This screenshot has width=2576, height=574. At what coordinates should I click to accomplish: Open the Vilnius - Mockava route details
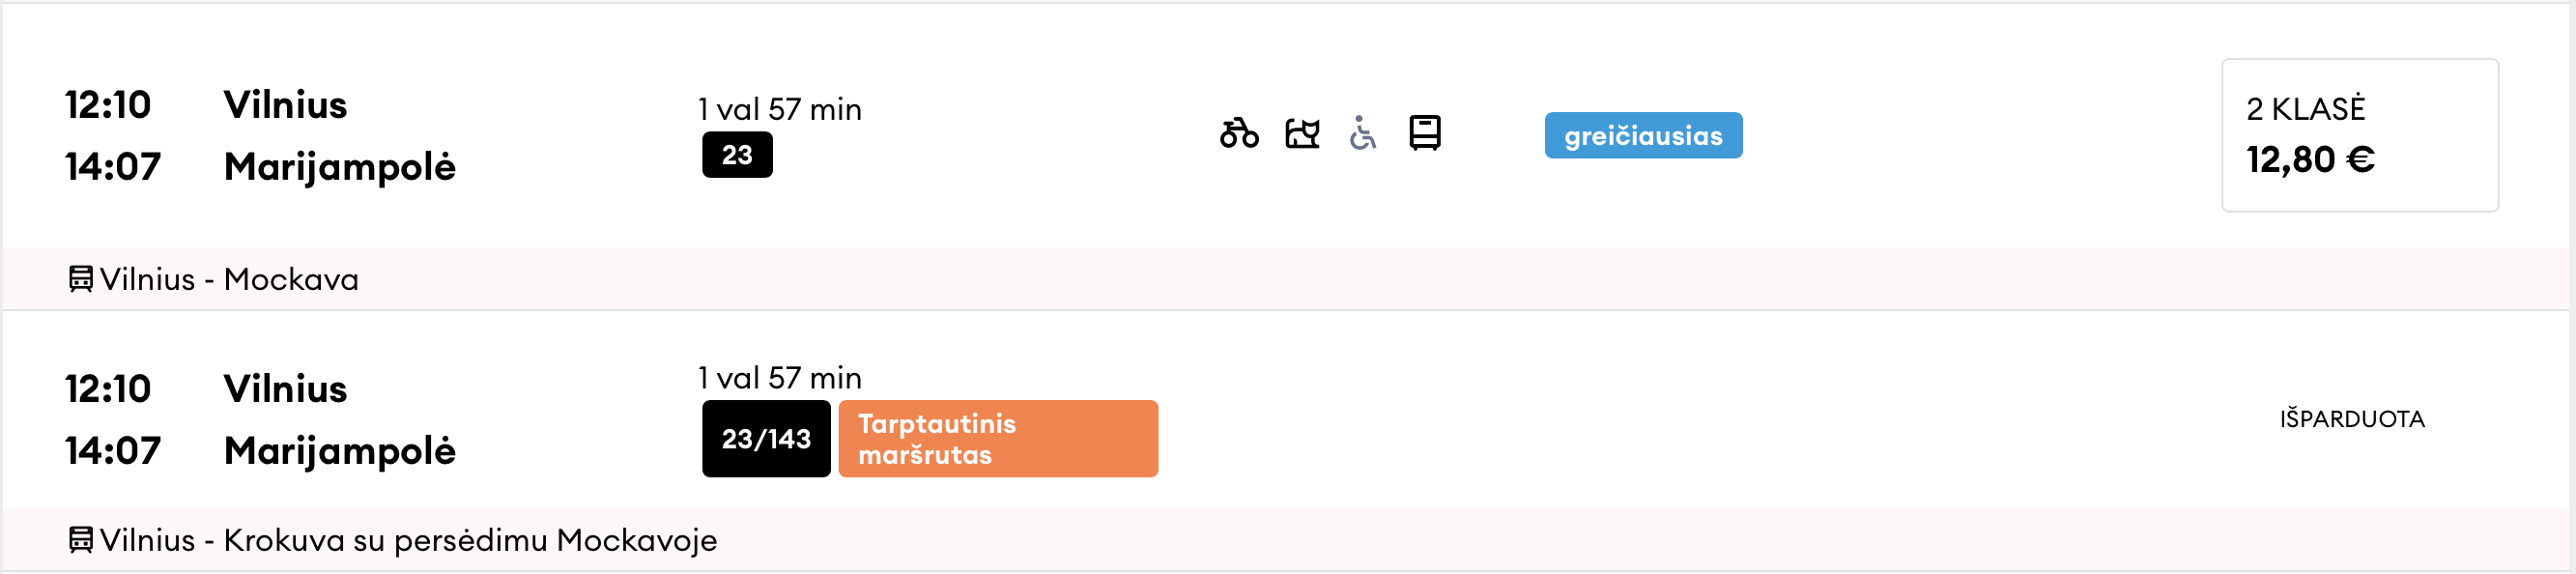[229, 279]
